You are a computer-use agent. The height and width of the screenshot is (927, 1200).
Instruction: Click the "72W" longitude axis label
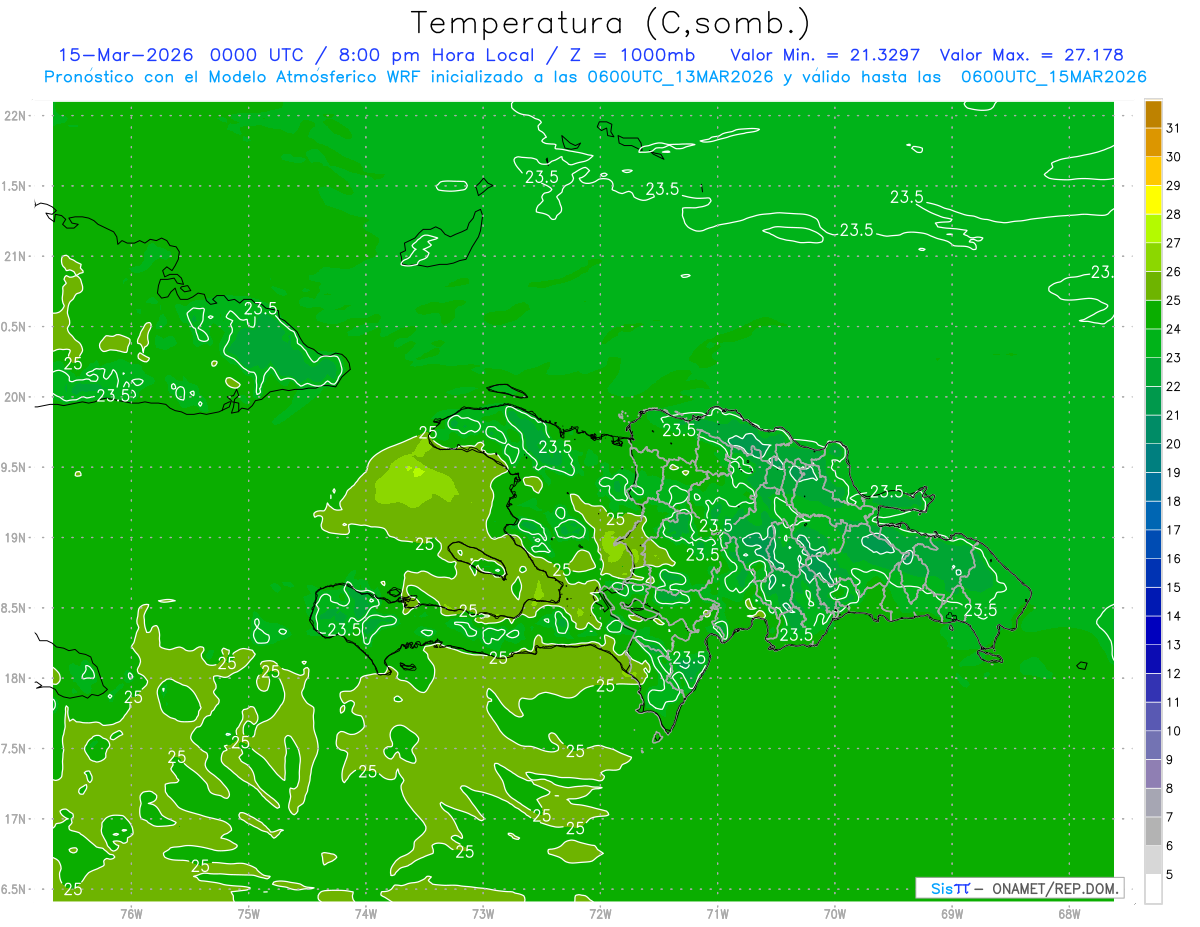[600, 913]
